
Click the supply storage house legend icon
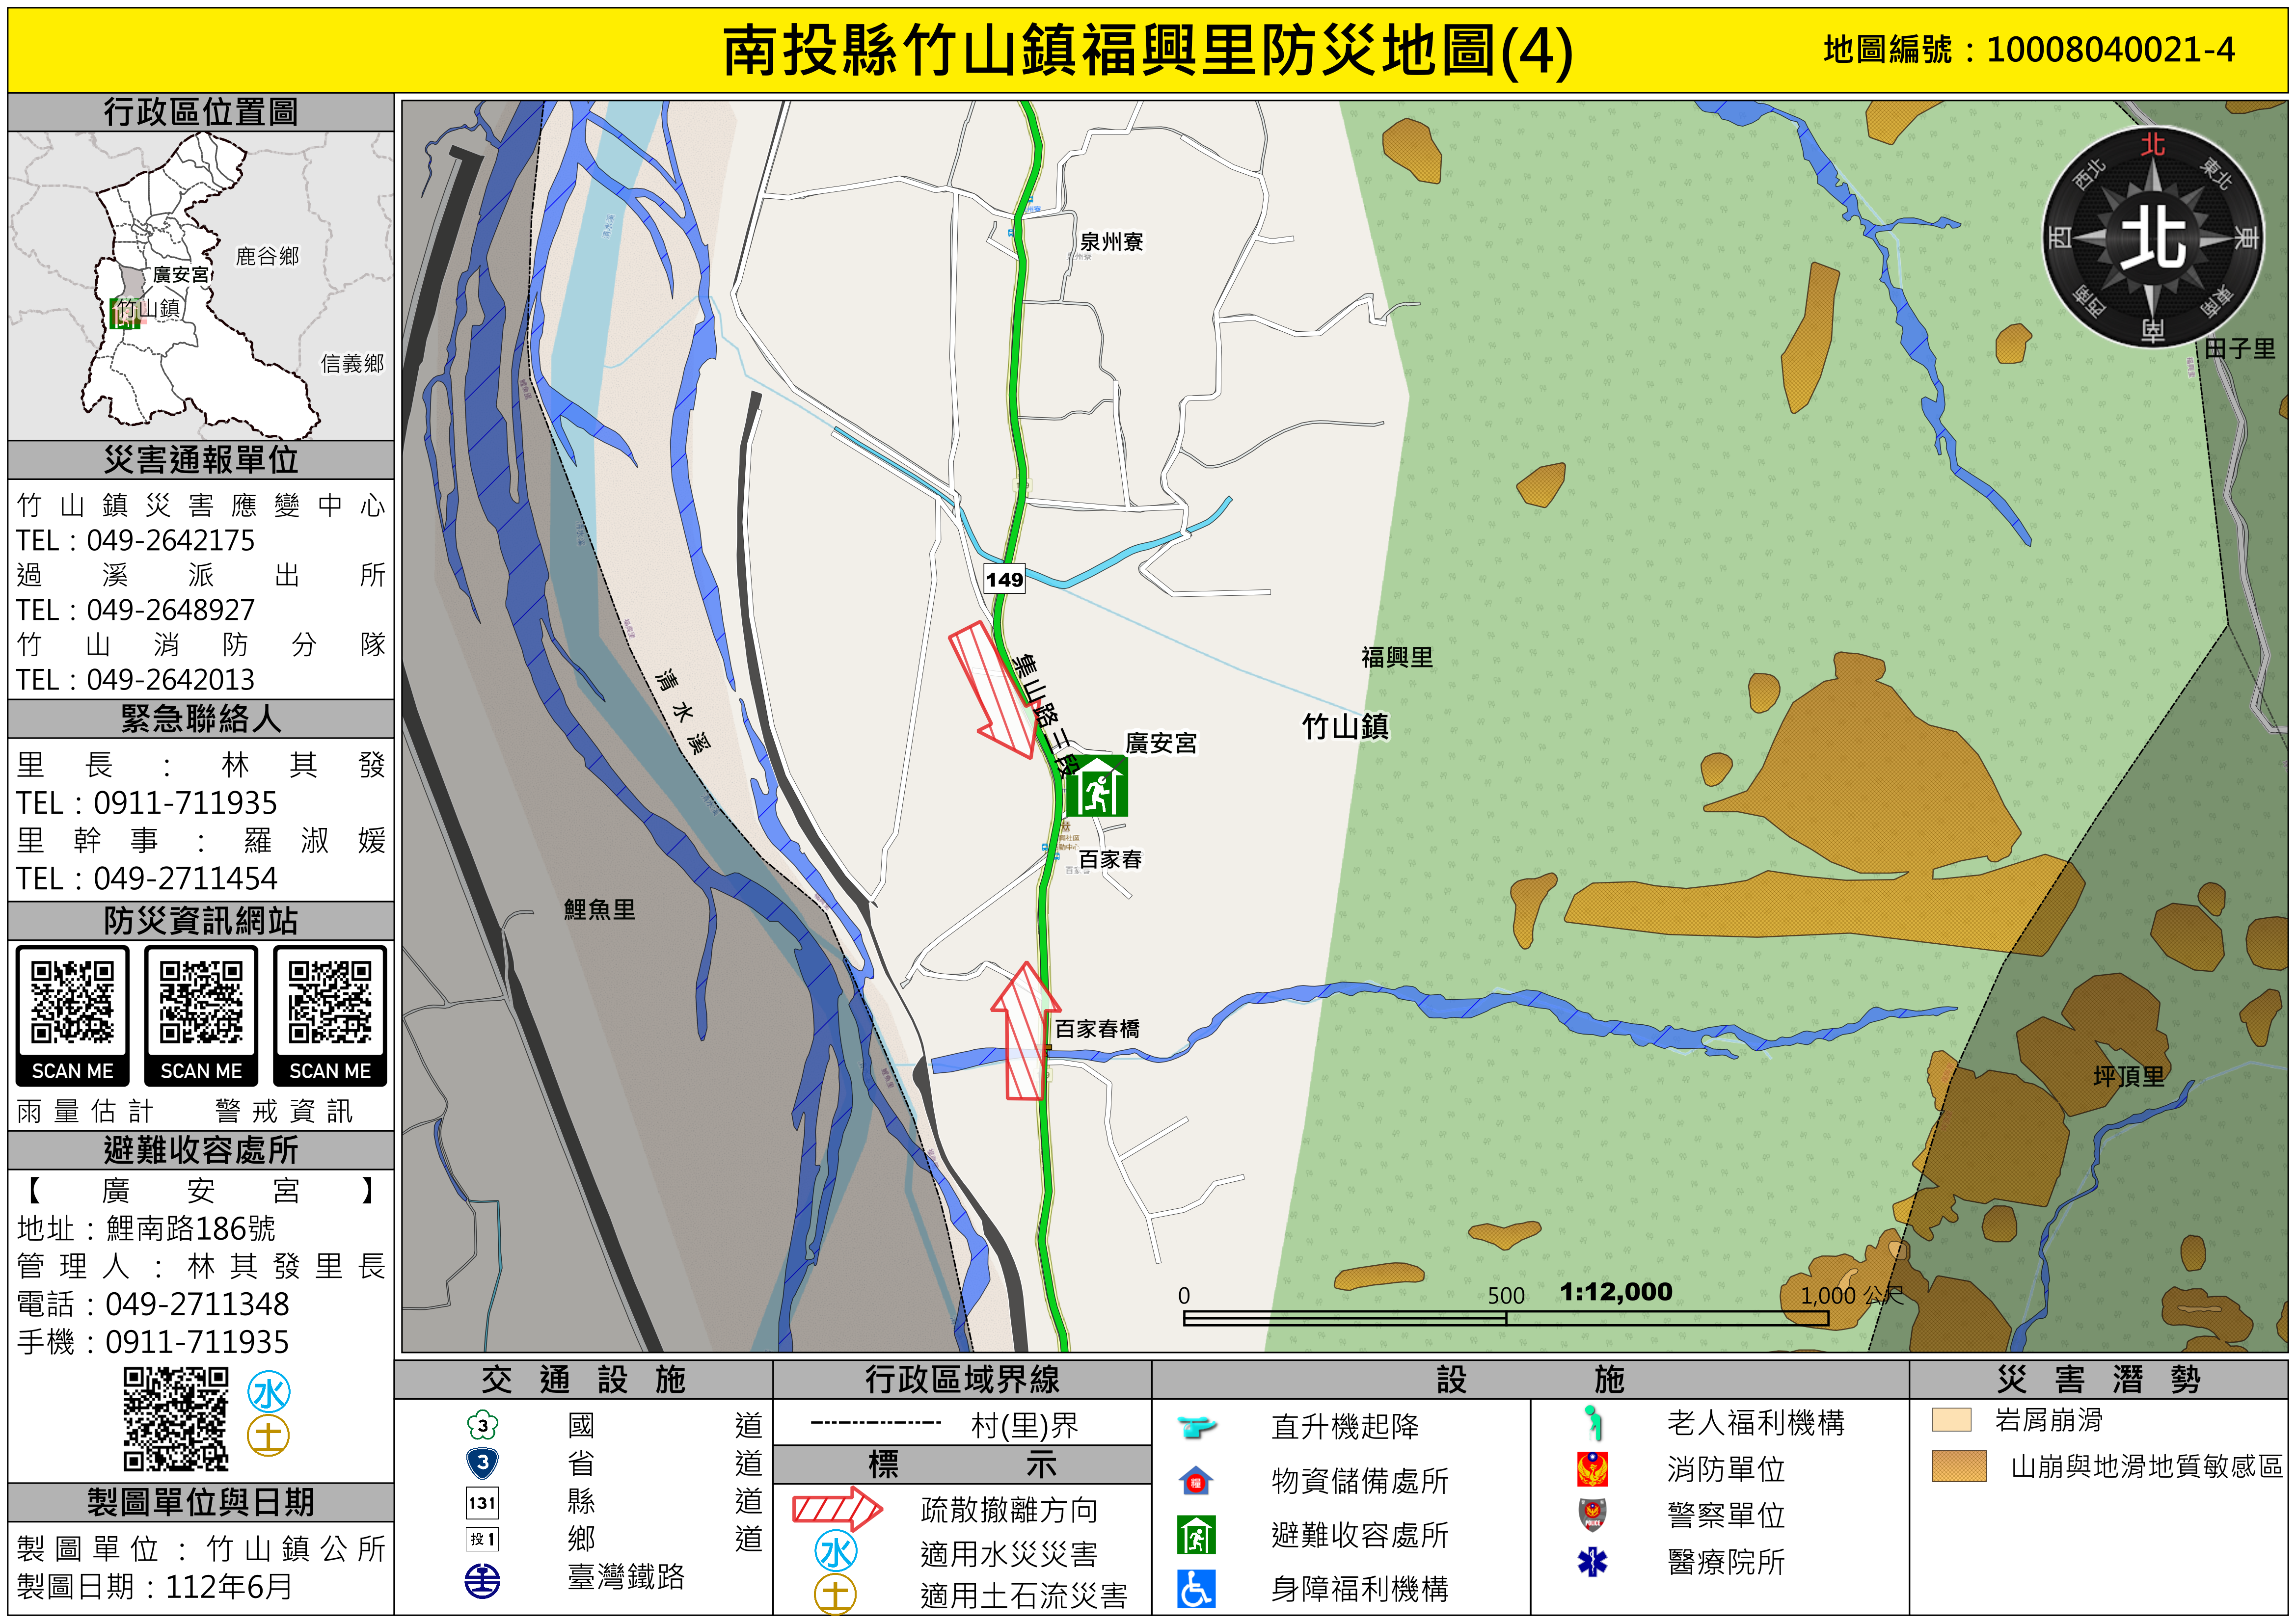1196,1481
